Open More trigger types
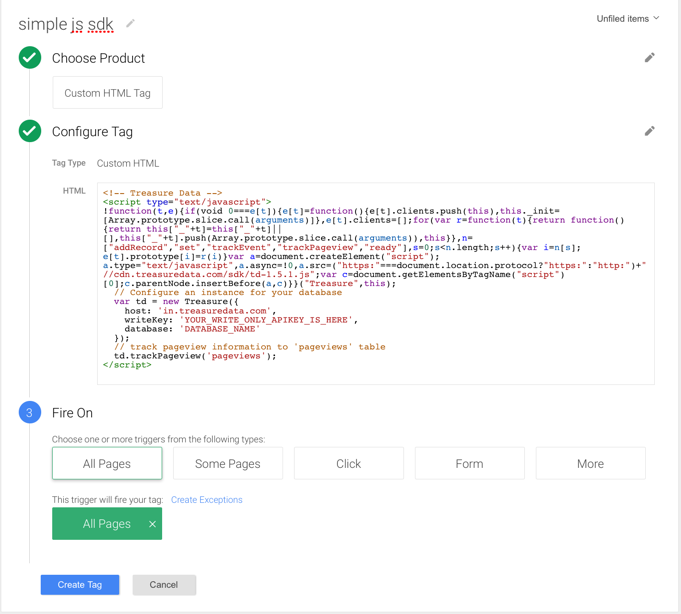The width and height of the screenshot is (681, 614). [x=590, y=464]
